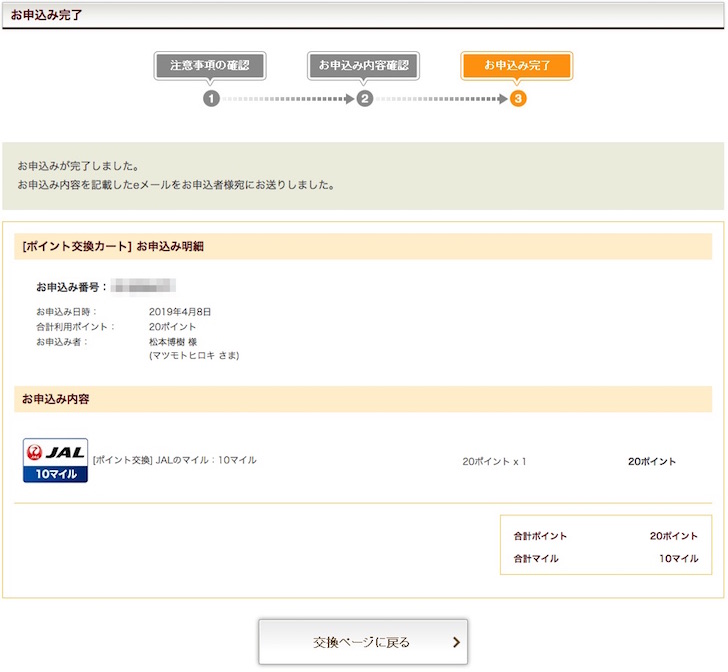The height and width of the screenshot is (672, 728).
Task: Click the orange step 3 circle indicator
Action: 518,98
